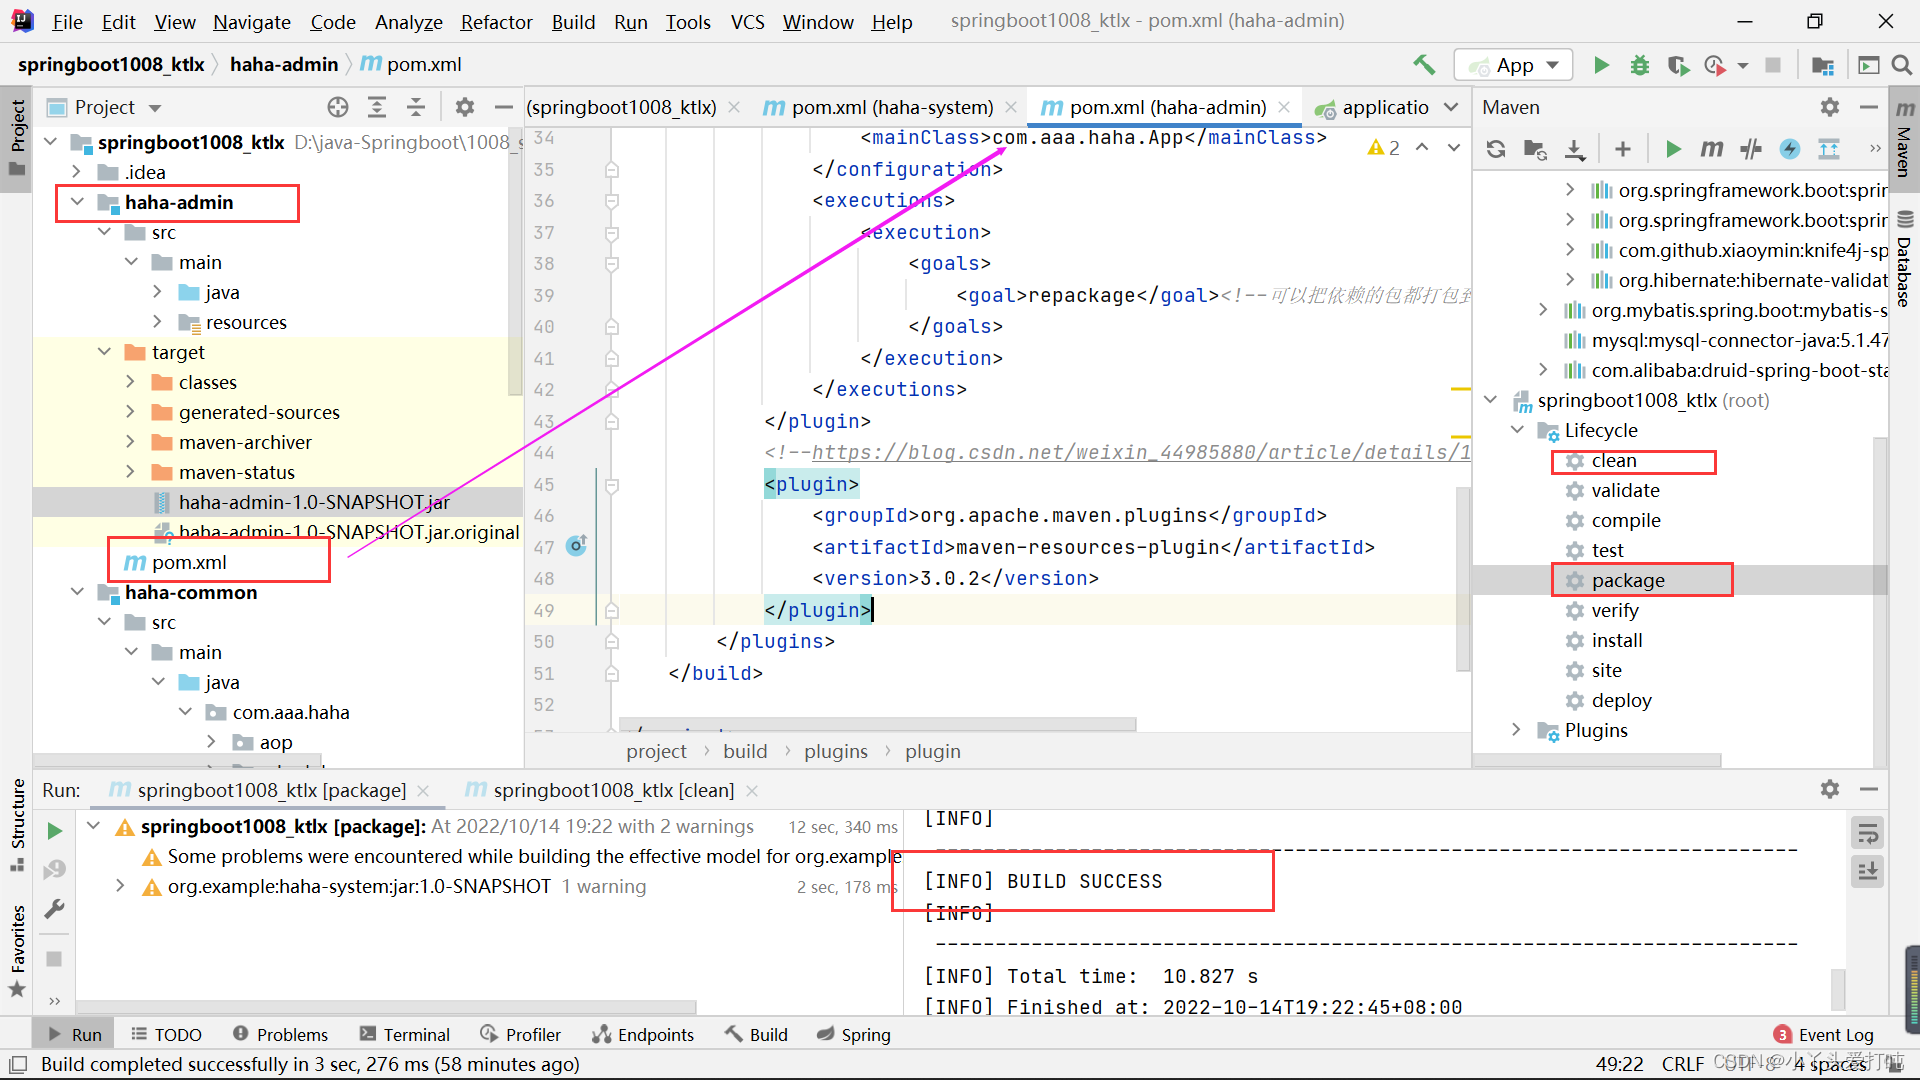Close the pom.xml (haha-admin) tab
Viewport: 1920px width, 1080px height.
1285,107
